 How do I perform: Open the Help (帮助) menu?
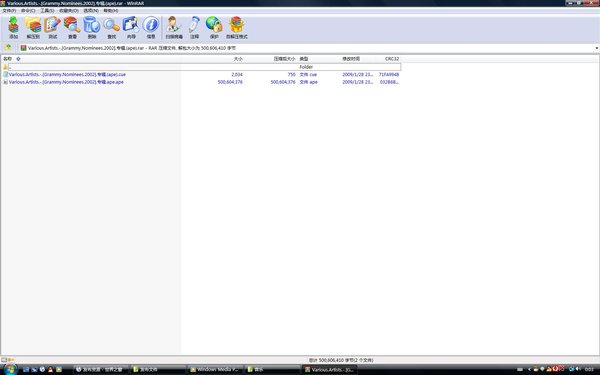click(x=111, y=11)
